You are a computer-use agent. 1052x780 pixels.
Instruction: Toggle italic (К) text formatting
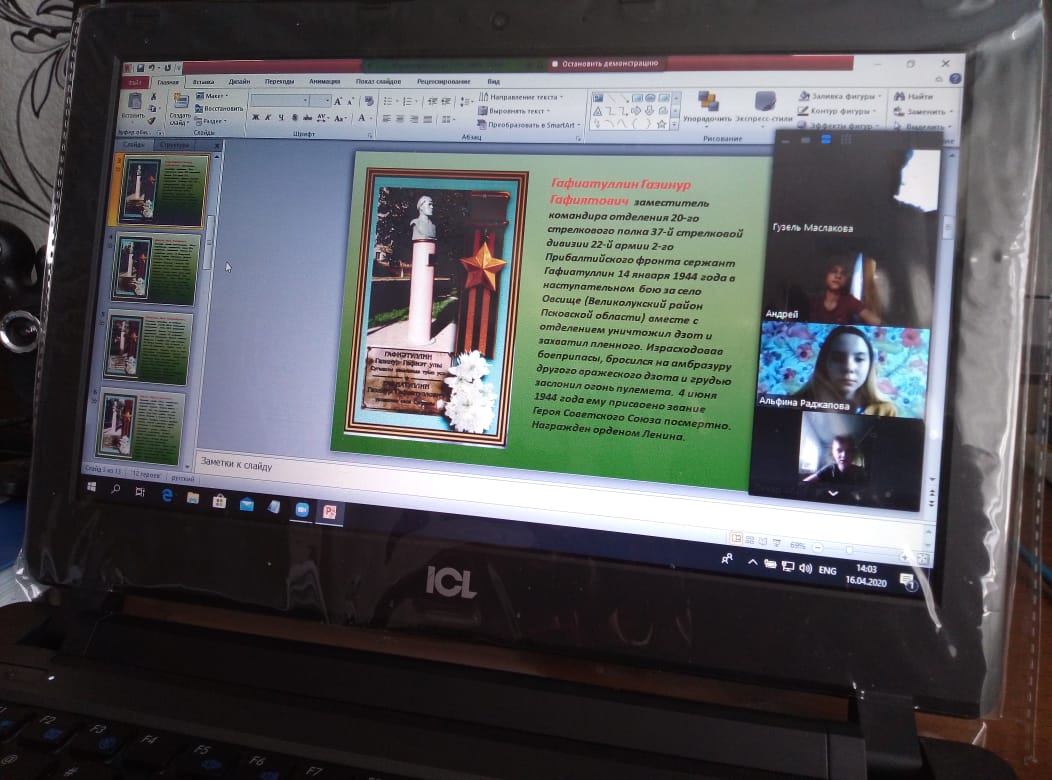coord(269,117)
